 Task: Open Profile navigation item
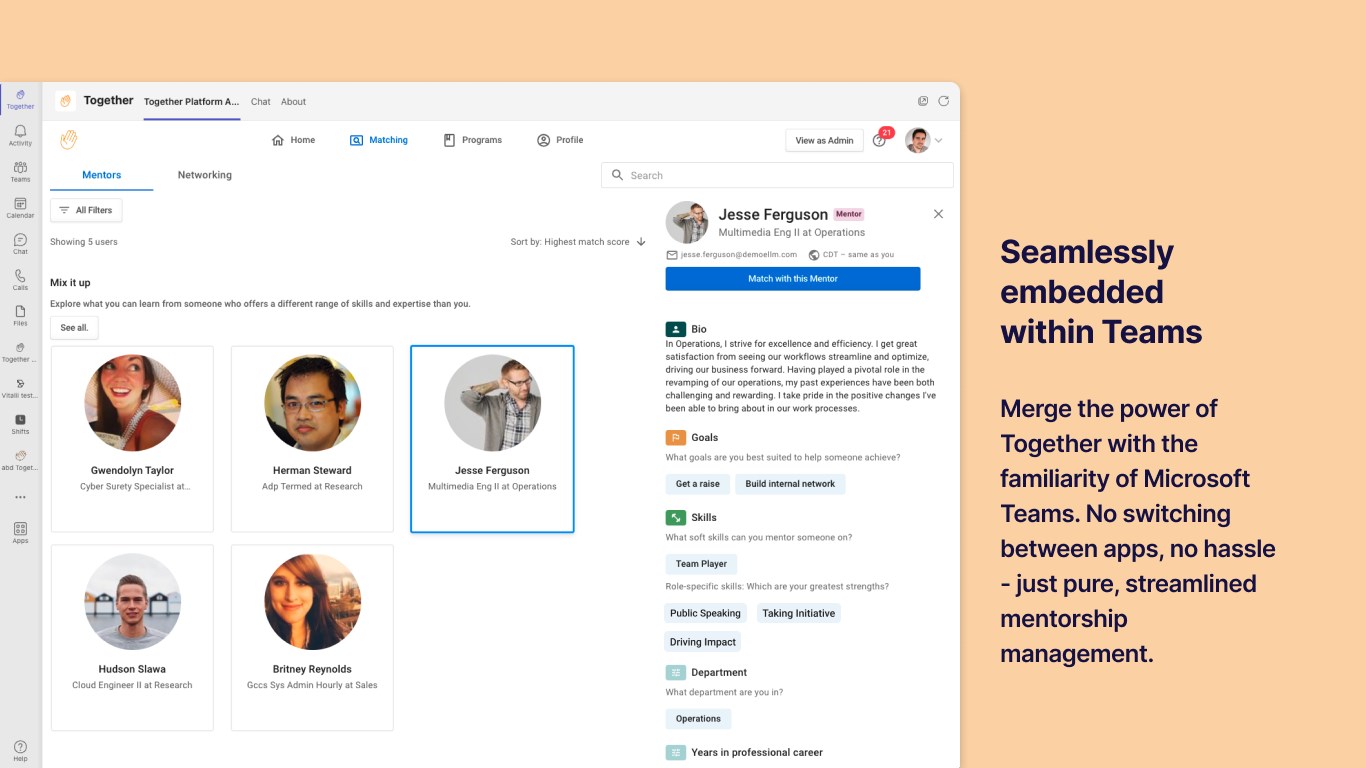click(x=560, y=140)
